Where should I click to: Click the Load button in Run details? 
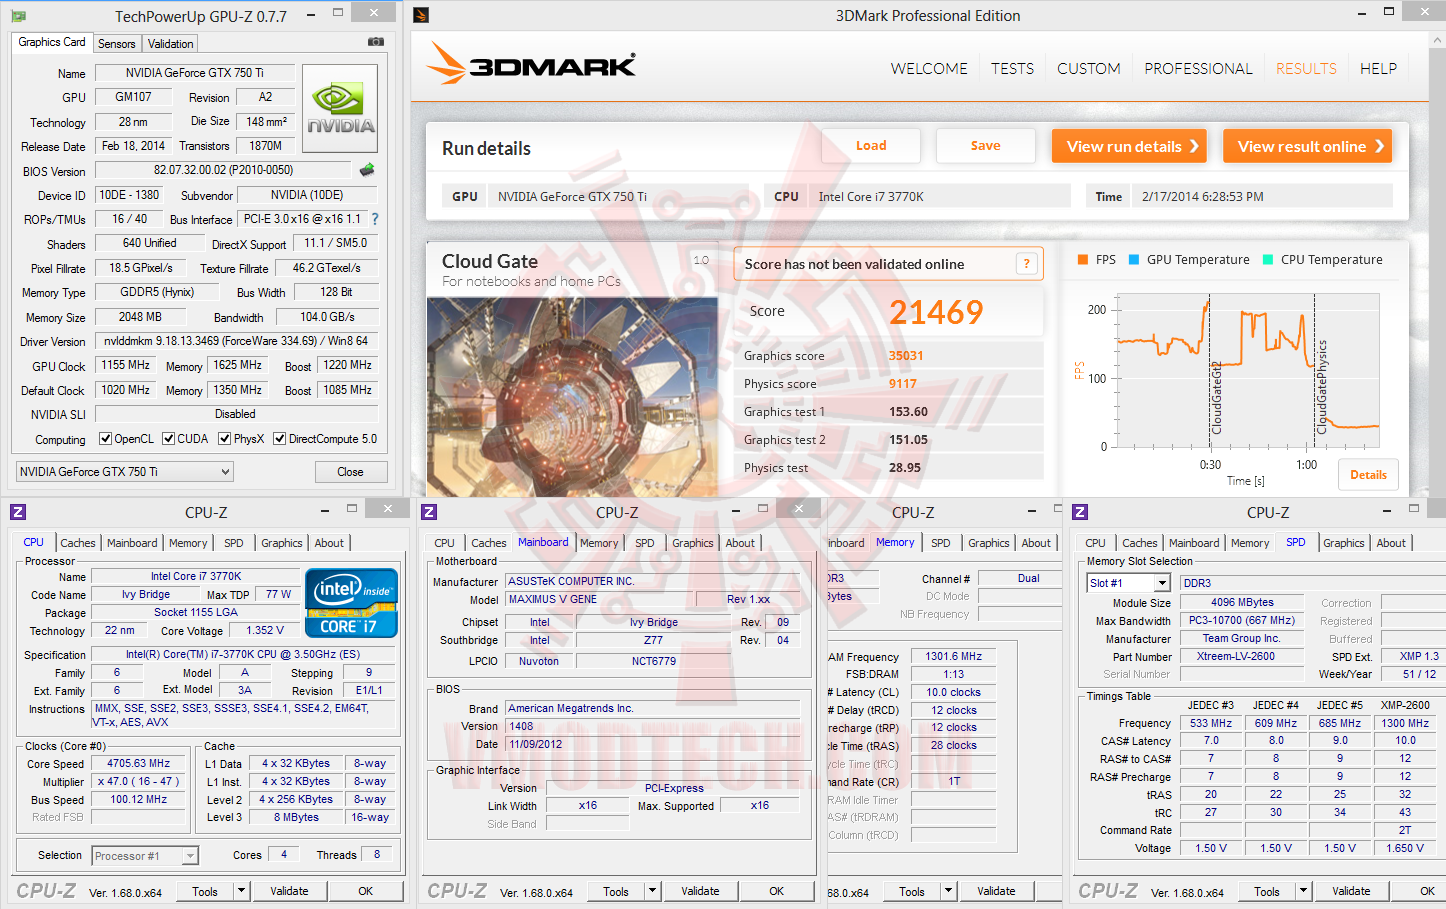coord(871,146)
